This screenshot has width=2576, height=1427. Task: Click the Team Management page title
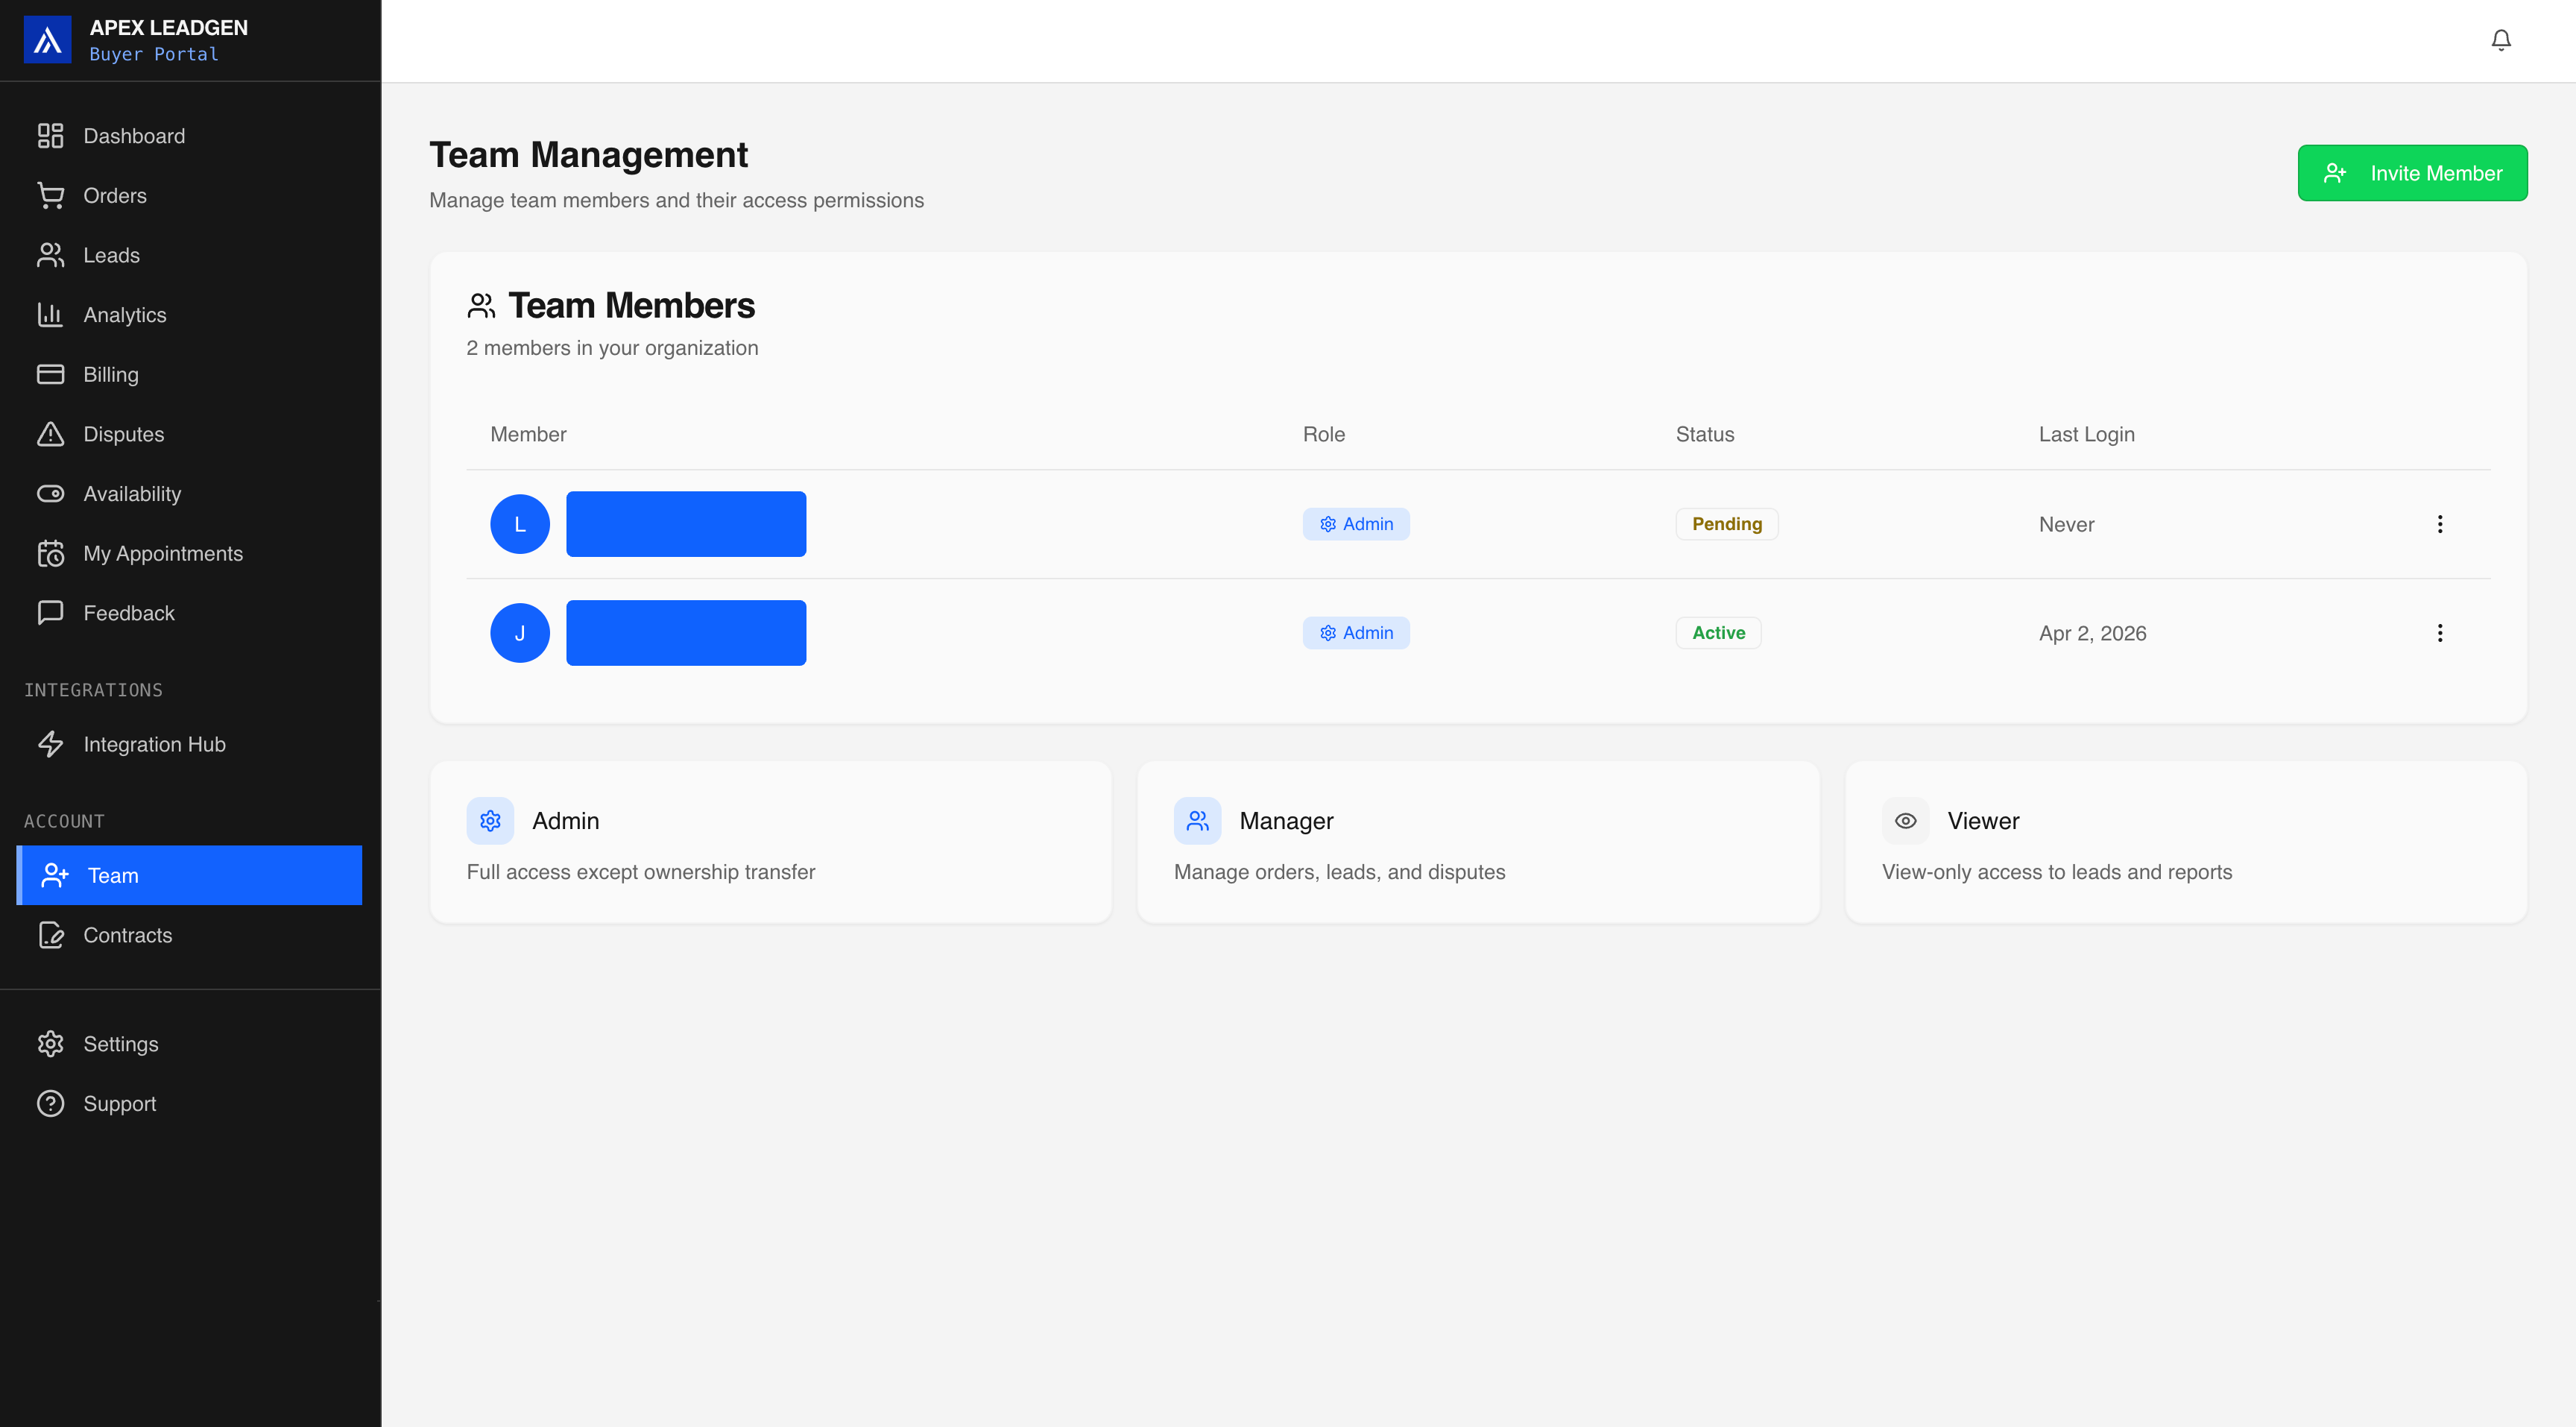pyautogui.click(x=589, y=155)
